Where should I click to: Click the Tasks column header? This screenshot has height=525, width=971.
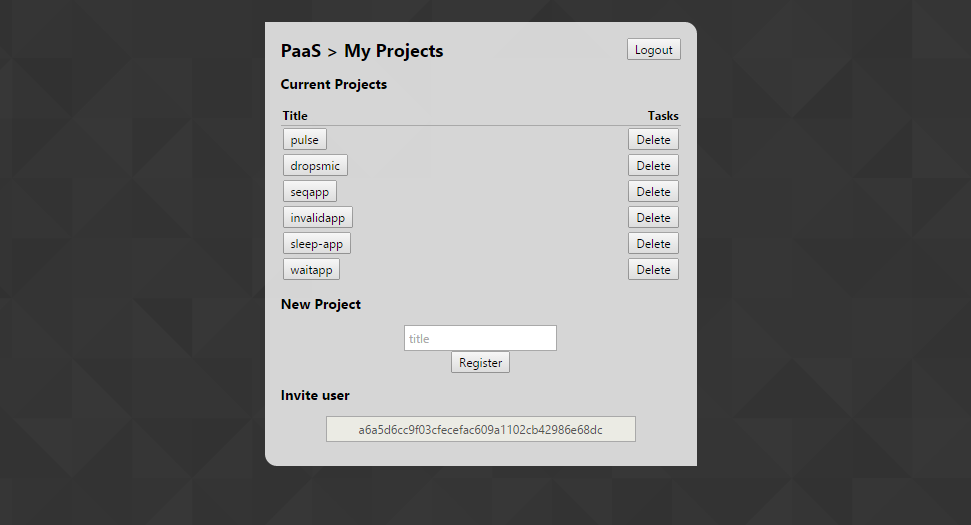coord(663,116)
